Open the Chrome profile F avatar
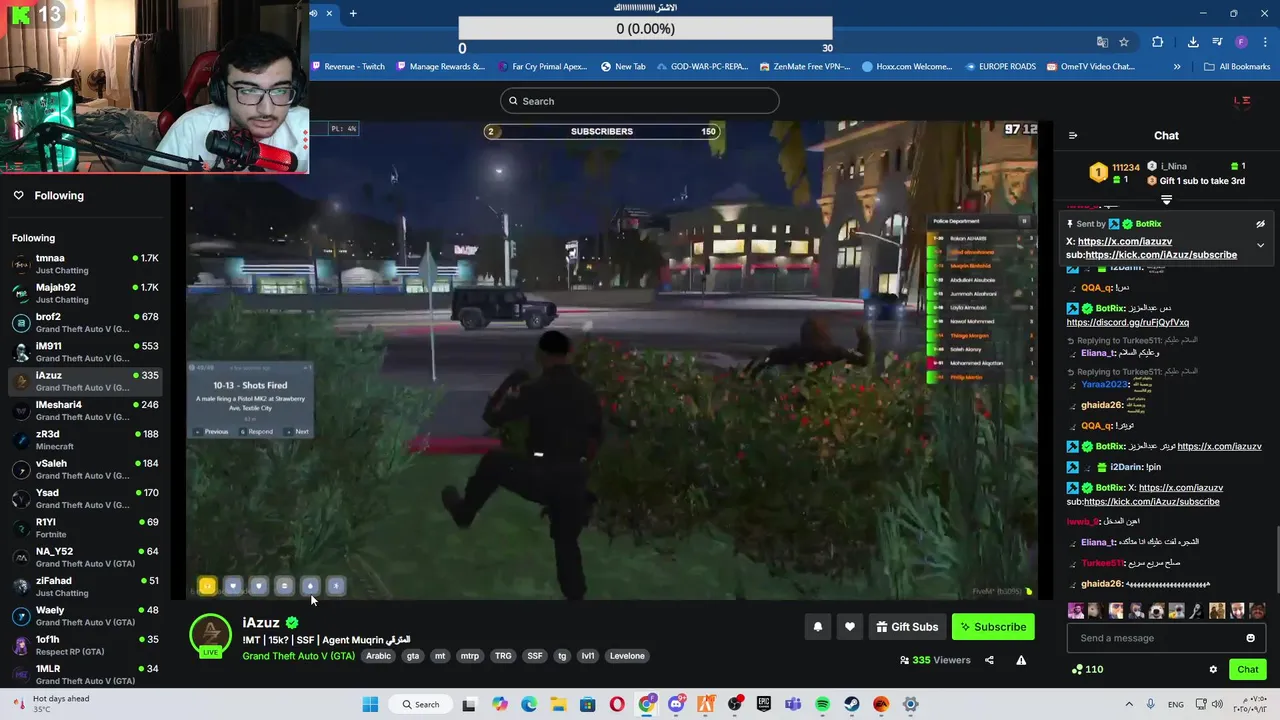 point(1241,42)
